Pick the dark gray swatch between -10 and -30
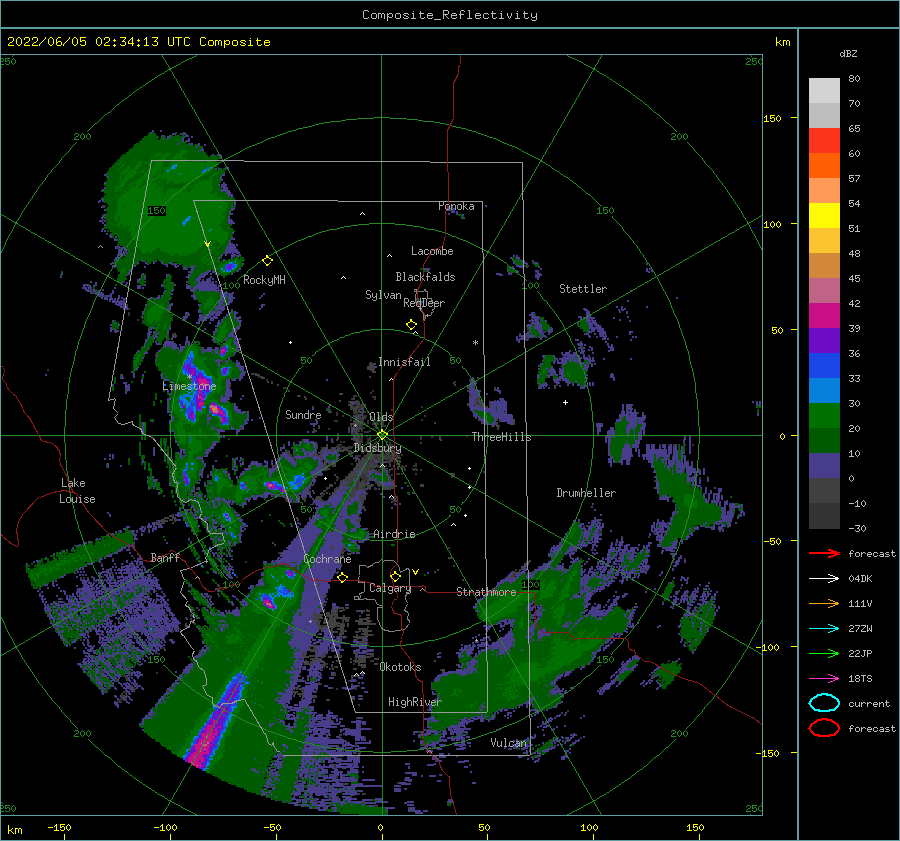Image resolution: width=900 pixels, height=841 pixels. [x=824, y=516]
